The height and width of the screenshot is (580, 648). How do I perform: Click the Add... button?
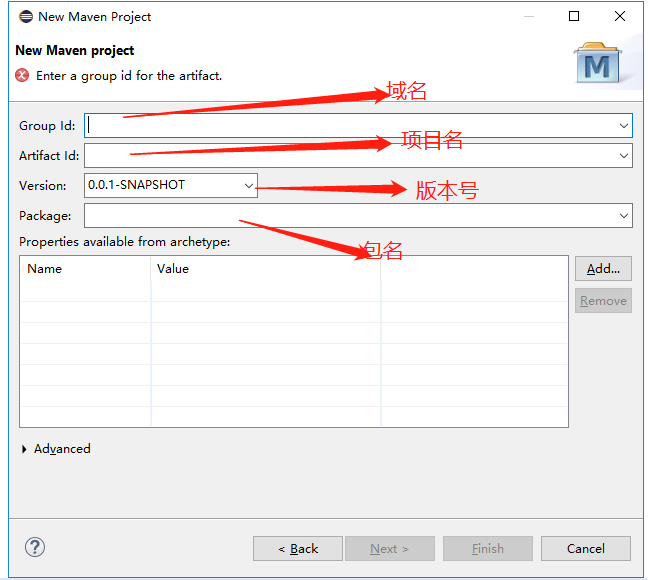(x=603, y=269)
